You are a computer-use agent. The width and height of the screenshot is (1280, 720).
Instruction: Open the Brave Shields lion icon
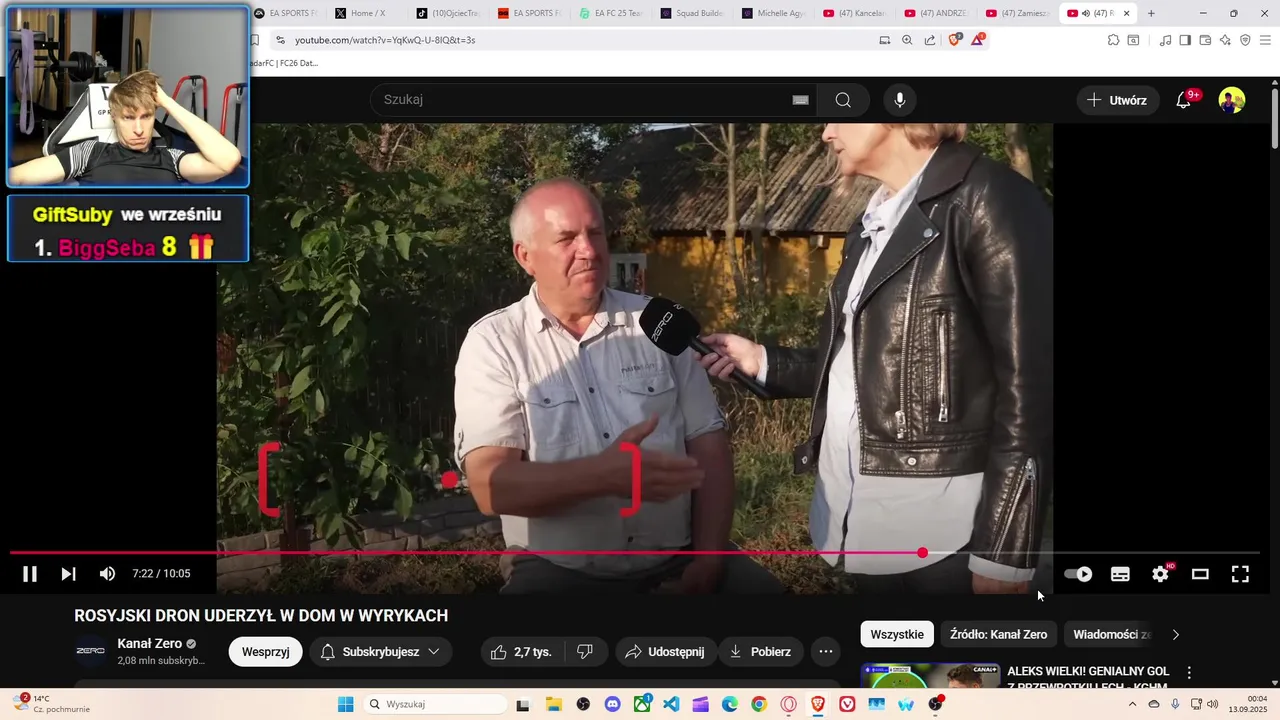954,40
